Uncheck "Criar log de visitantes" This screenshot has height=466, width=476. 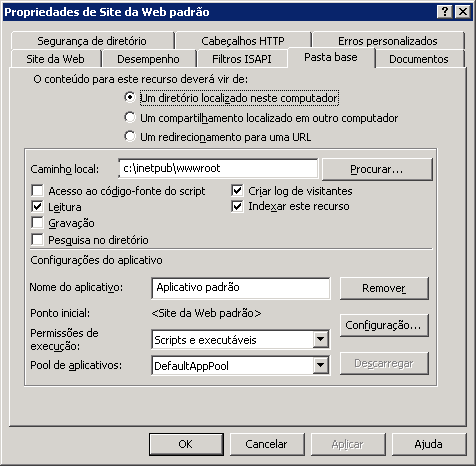click(x=237, y=191)
